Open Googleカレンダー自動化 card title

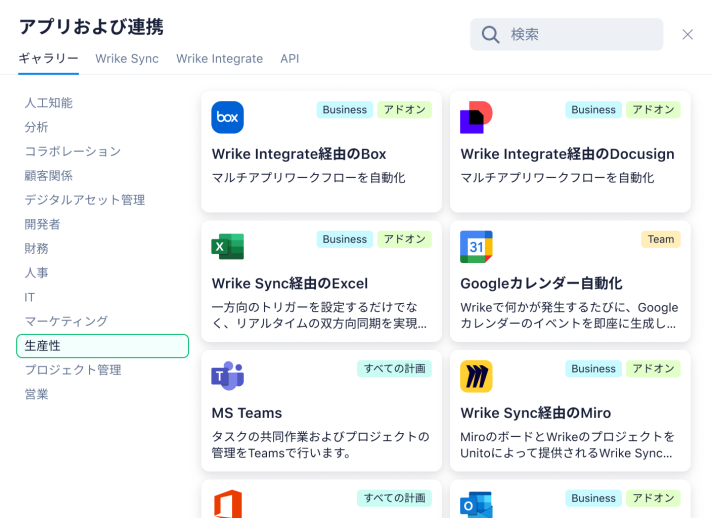point(541,284)
